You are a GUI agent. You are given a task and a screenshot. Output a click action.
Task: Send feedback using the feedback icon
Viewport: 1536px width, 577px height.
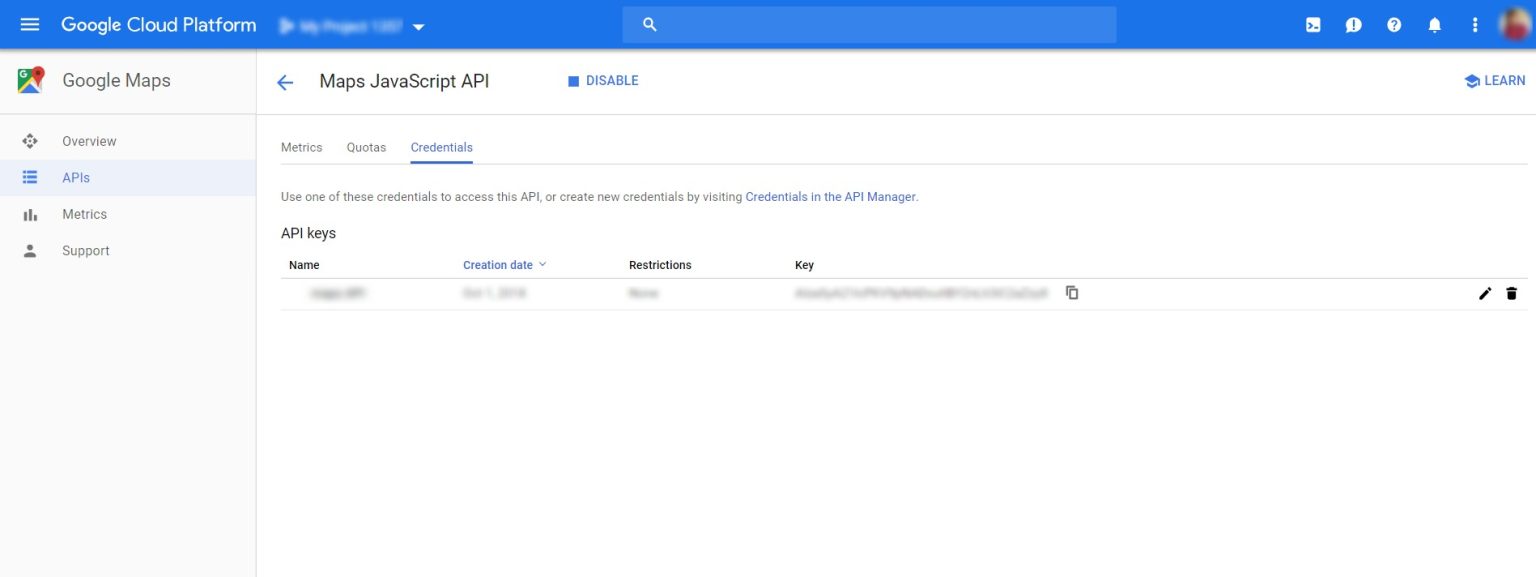pos(1353,24)
